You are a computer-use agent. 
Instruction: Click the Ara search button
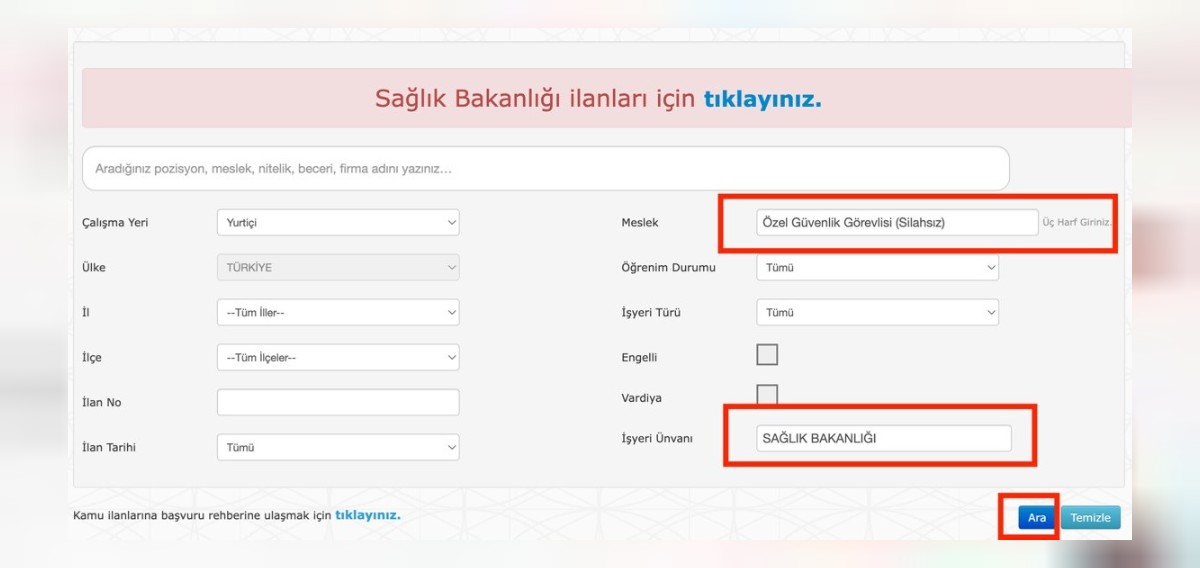point(1037,518)
